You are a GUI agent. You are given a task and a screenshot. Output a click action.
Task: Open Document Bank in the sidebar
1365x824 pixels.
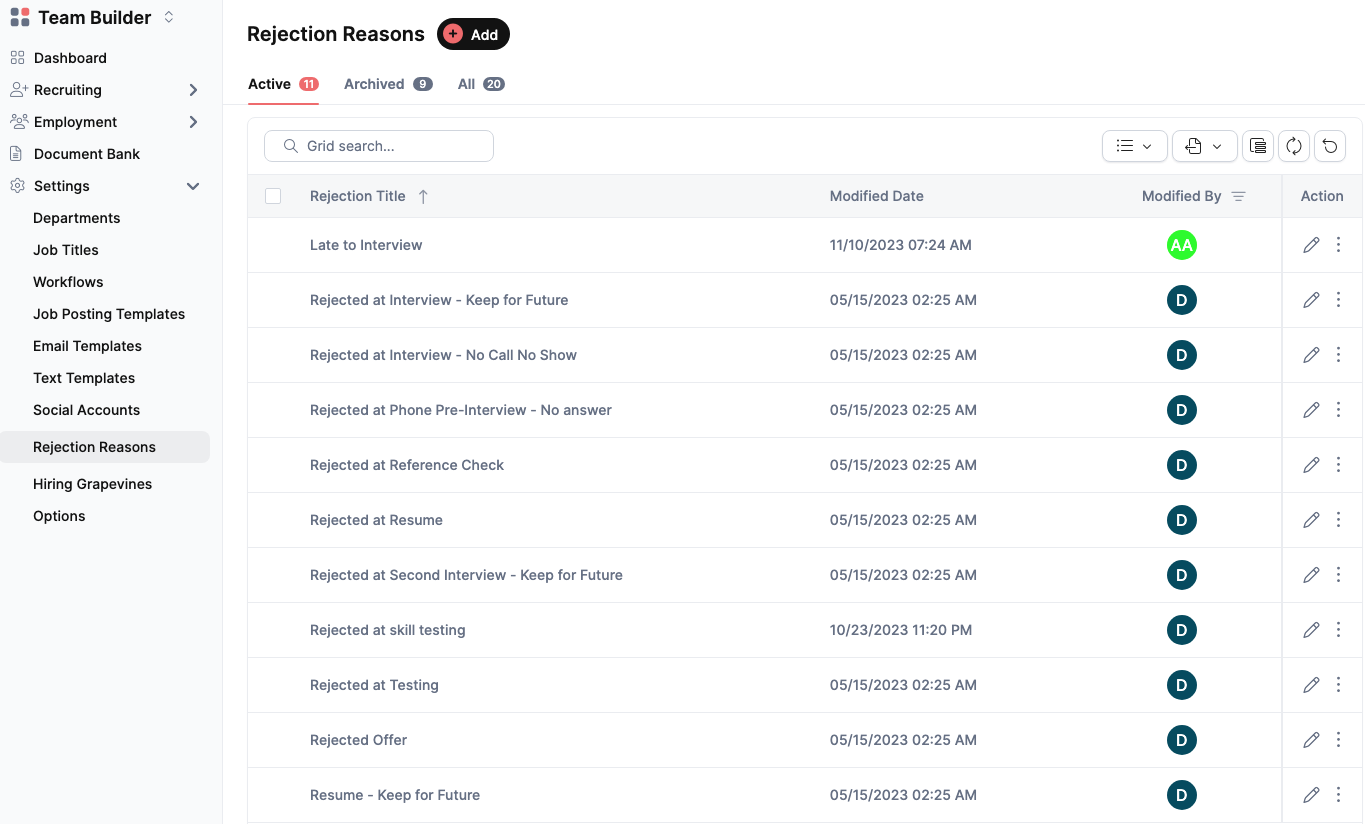tap(87, 154)
